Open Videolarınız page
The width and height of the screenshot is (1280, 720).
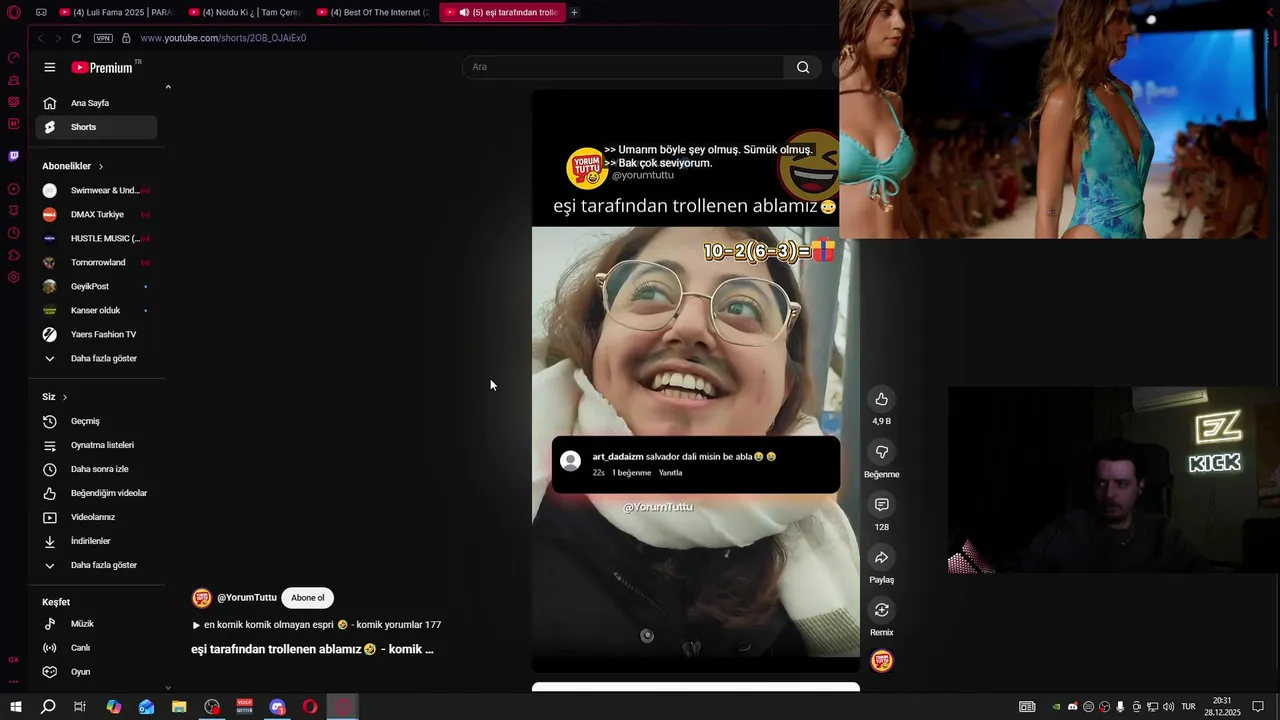(96, 517)
